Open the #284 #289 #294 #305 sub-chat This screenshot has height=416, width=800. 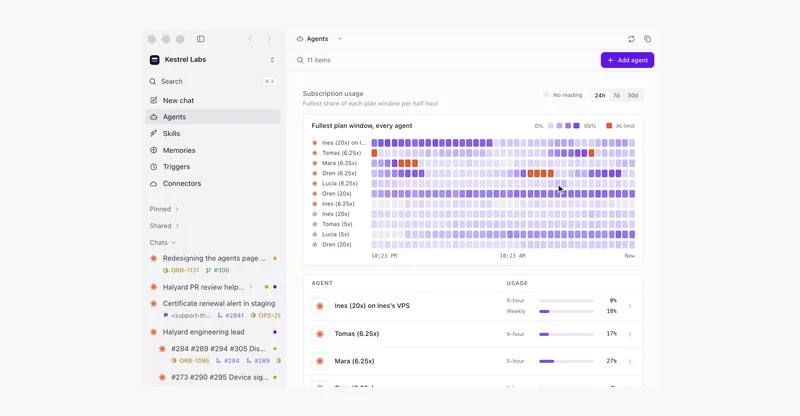point(218,349)
